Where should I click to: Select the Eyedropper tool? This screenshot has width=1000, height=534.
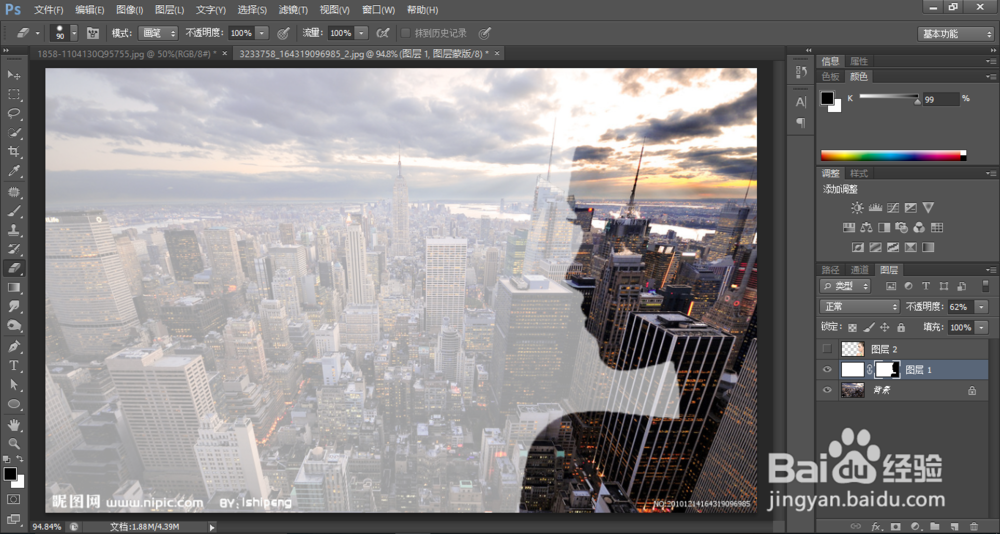[x=14, y=171]
